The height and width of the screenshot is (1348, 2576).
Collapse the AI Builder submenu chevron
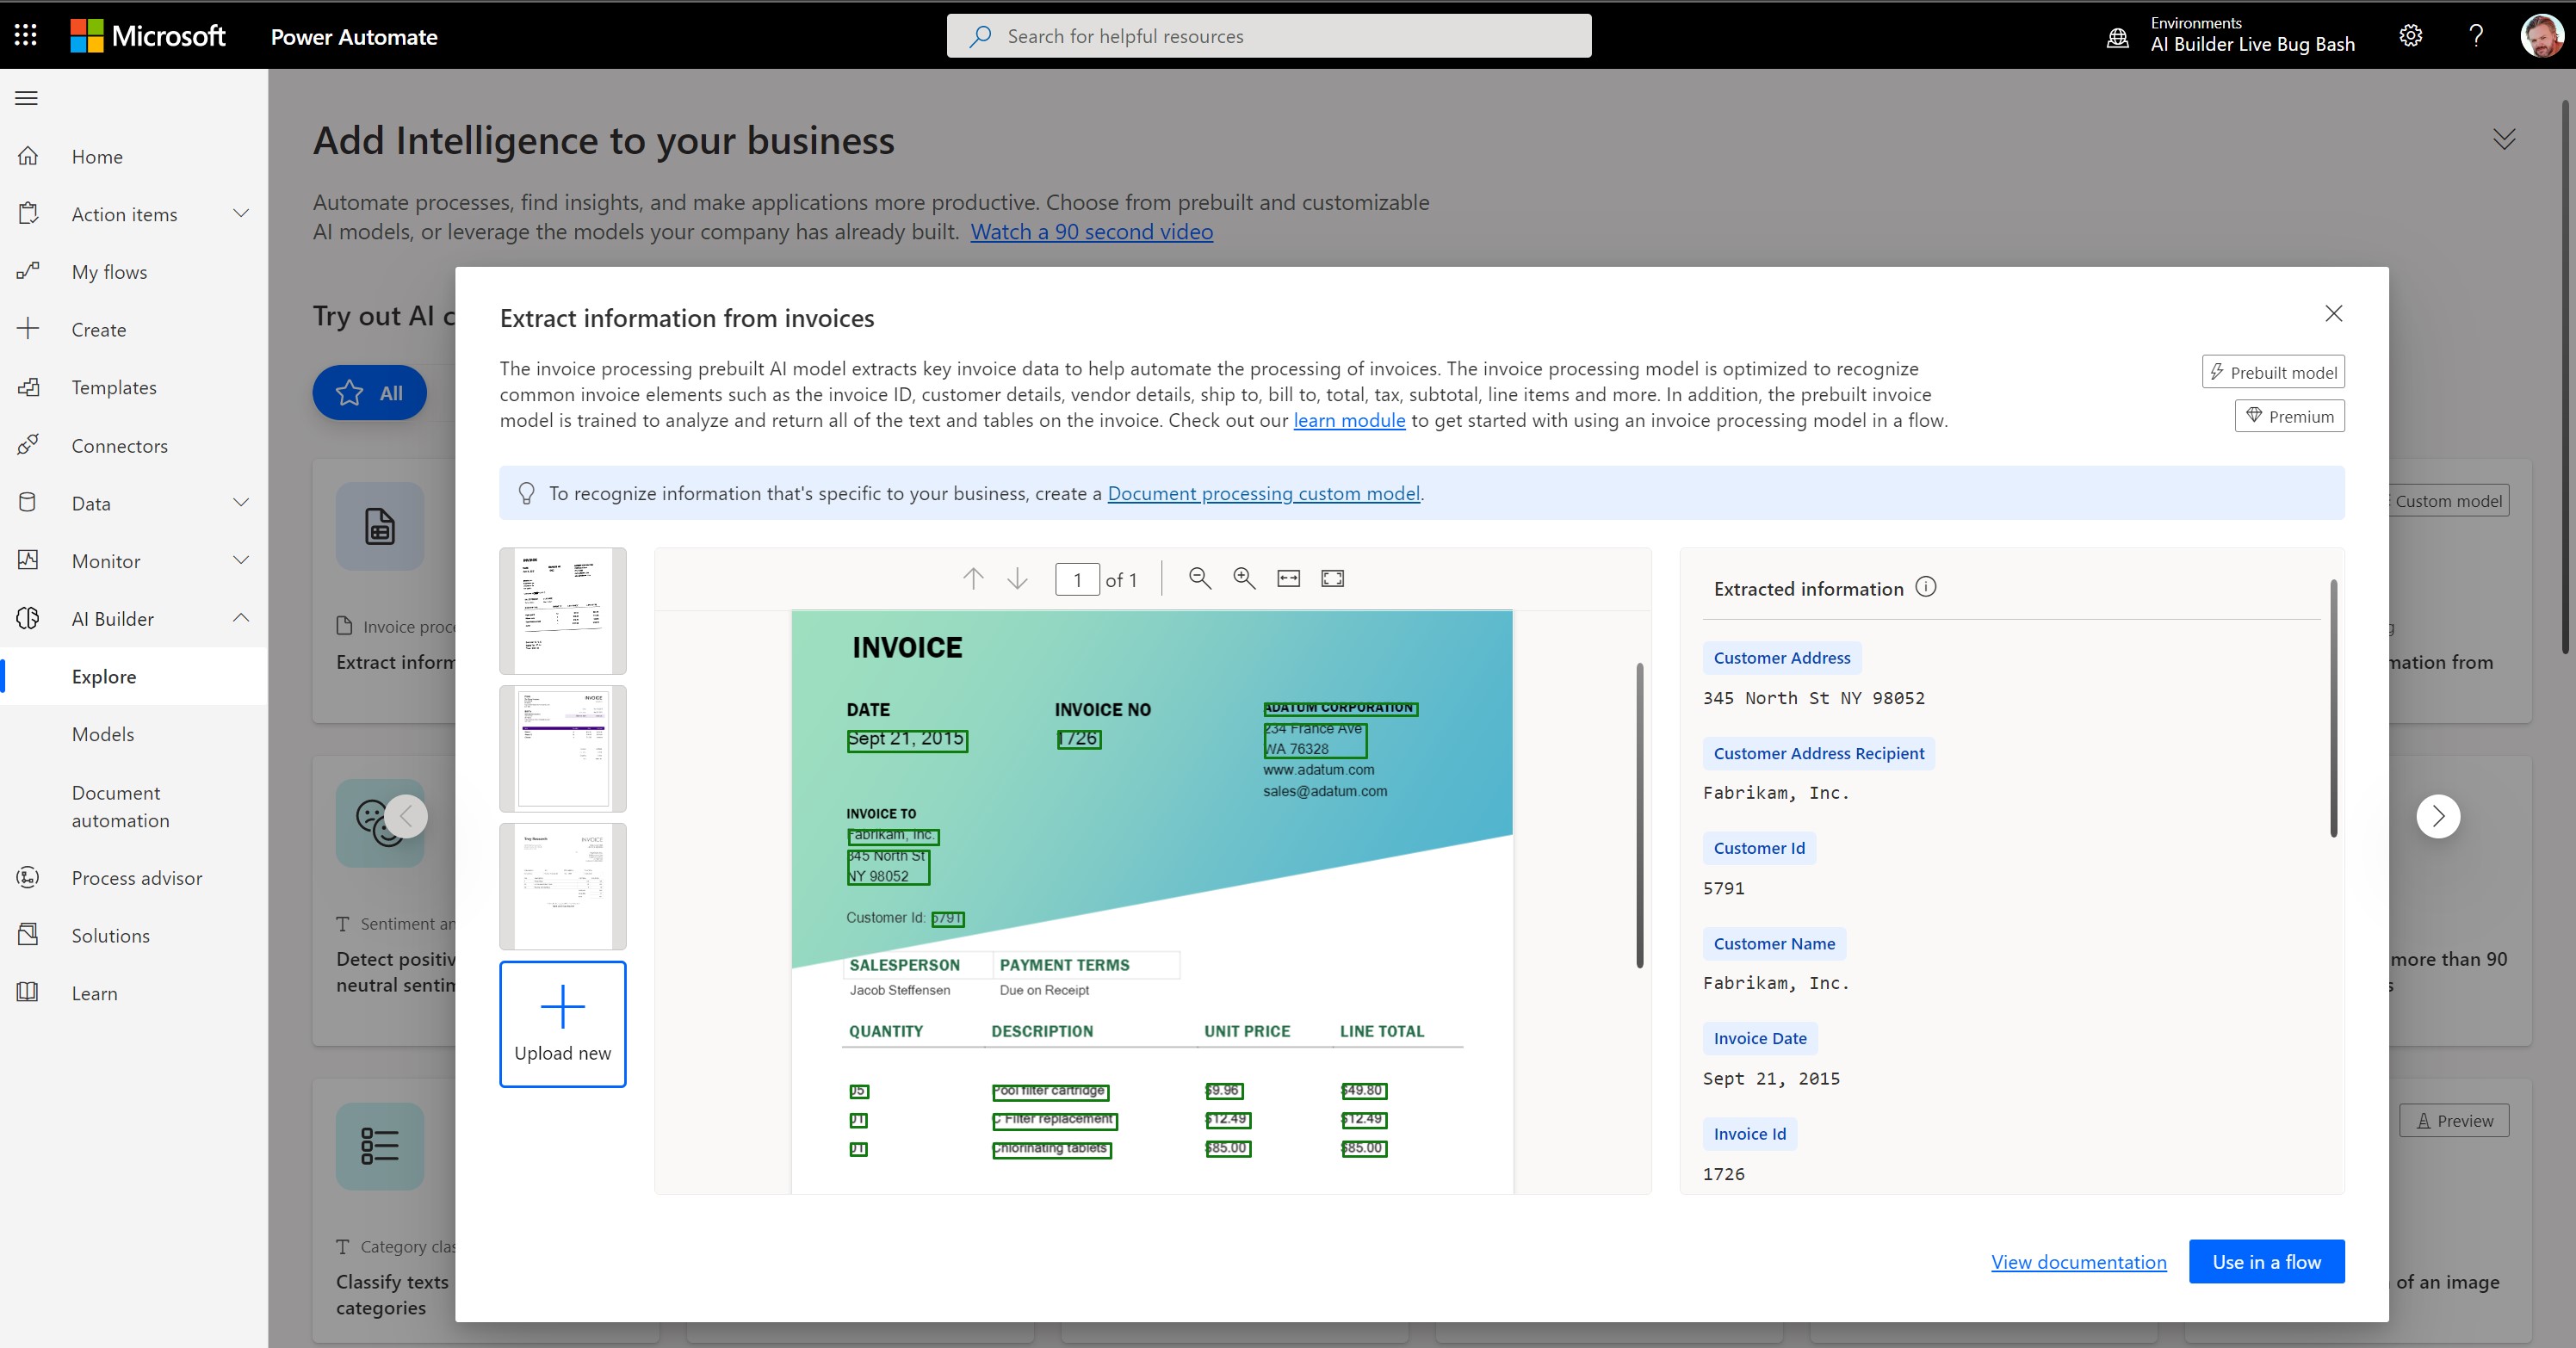click(x=241, y=618)
